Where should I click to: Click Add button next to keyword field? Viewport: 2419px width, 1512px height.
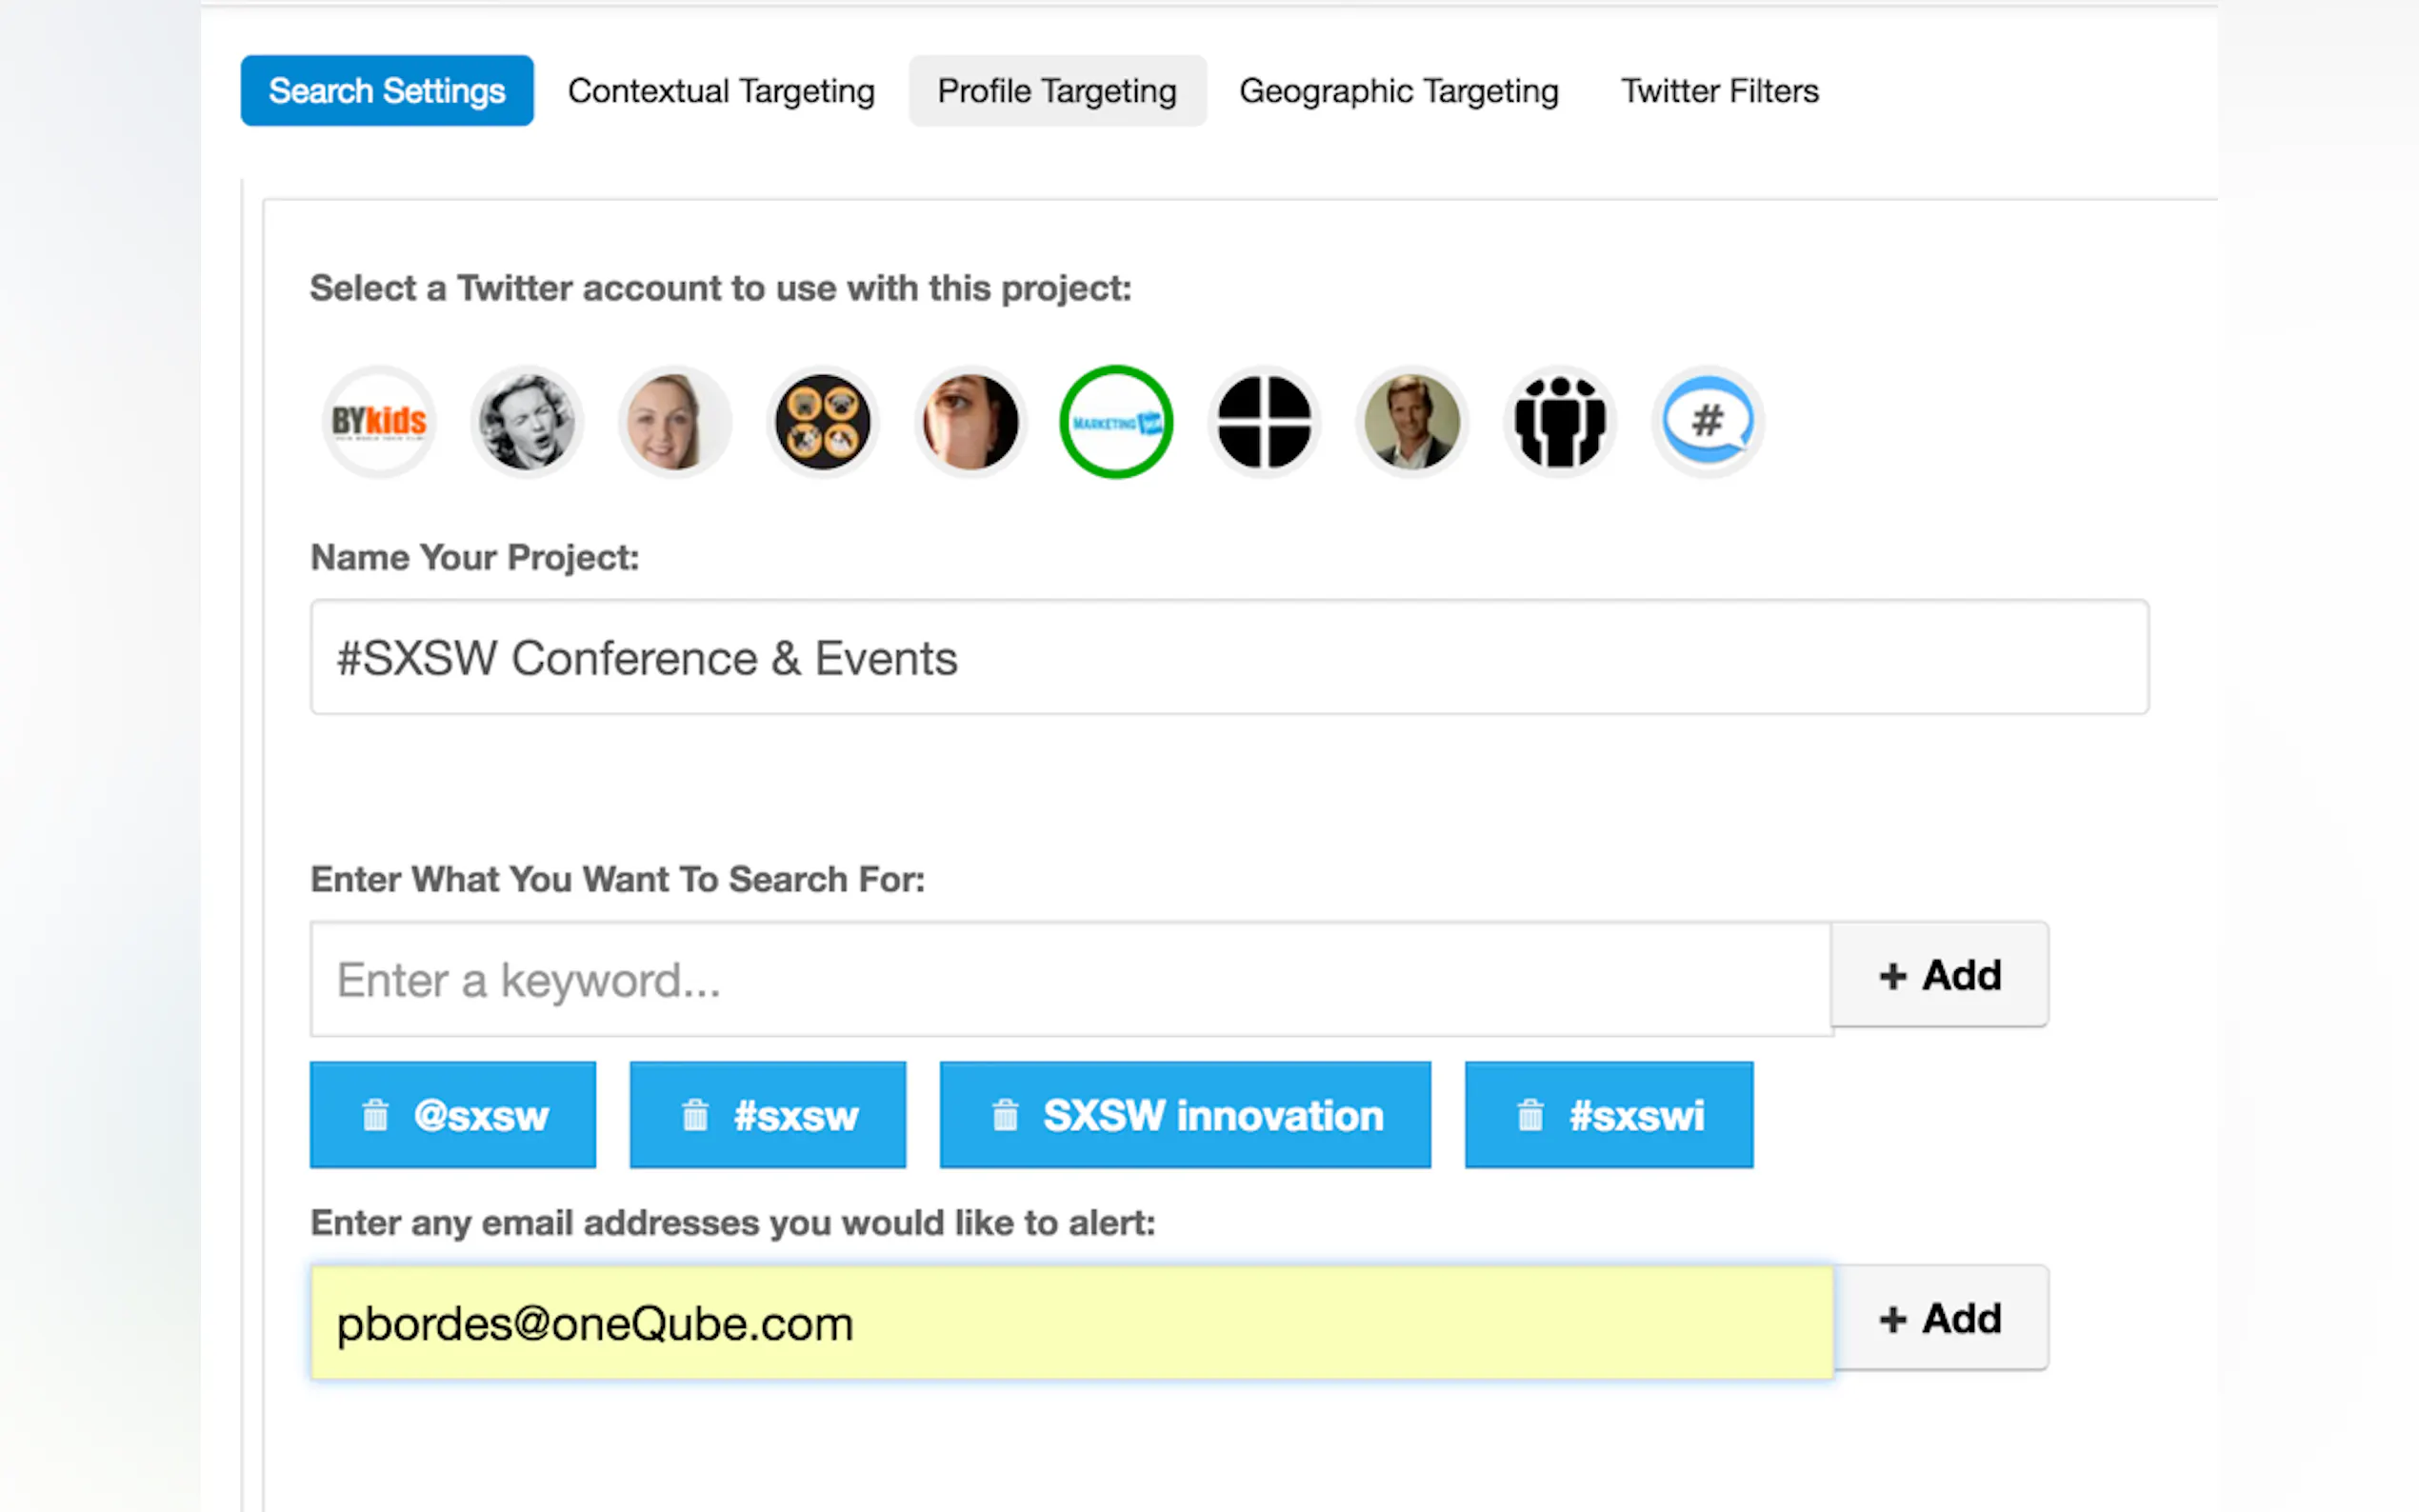pyautogui.click(x=1939, y=975)
